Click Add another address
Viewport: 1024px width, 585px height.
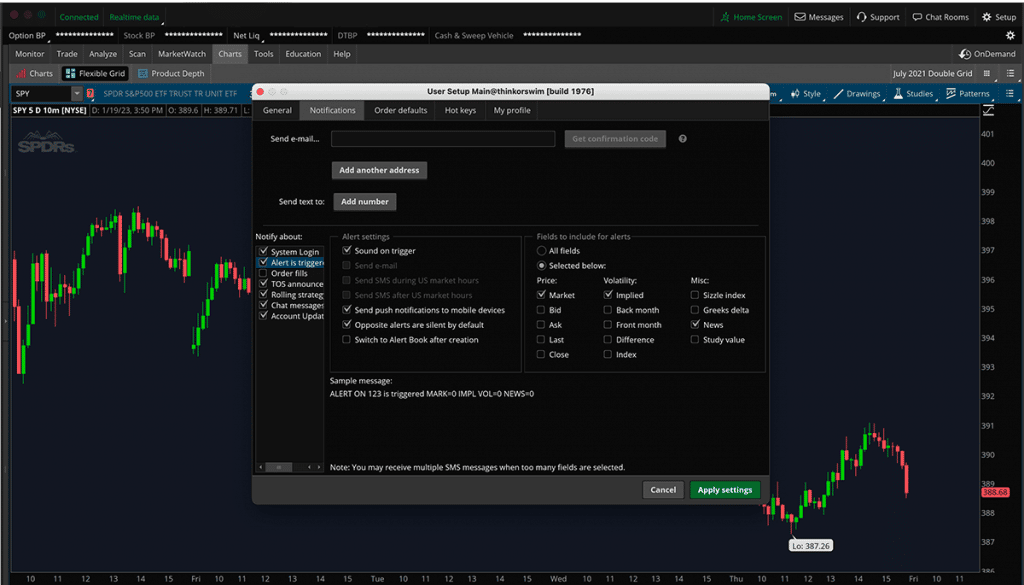[x=378, y=170]
